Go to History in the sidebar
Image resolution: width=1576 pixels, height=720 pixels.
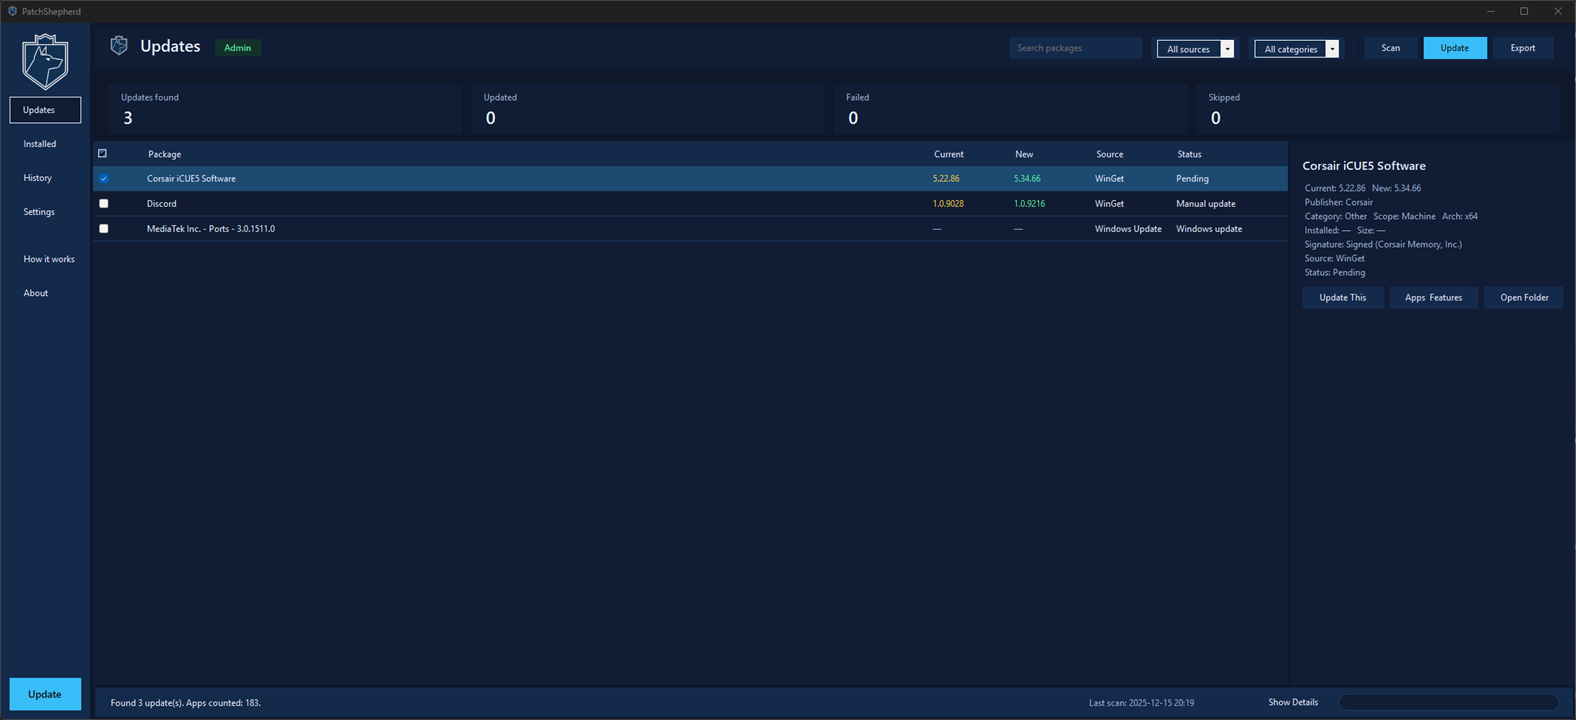click(x=38, y=178)
